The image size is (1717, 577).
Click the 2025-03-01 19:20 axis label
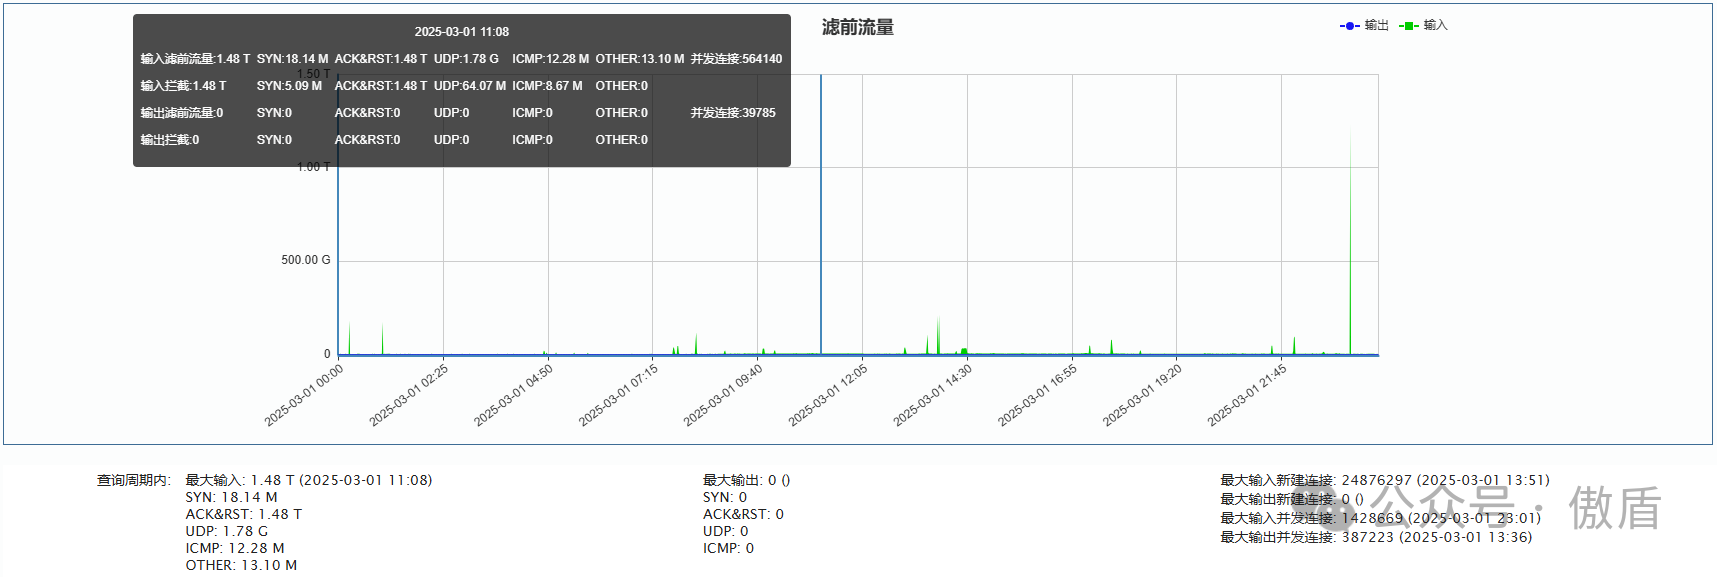[1142, 395]
